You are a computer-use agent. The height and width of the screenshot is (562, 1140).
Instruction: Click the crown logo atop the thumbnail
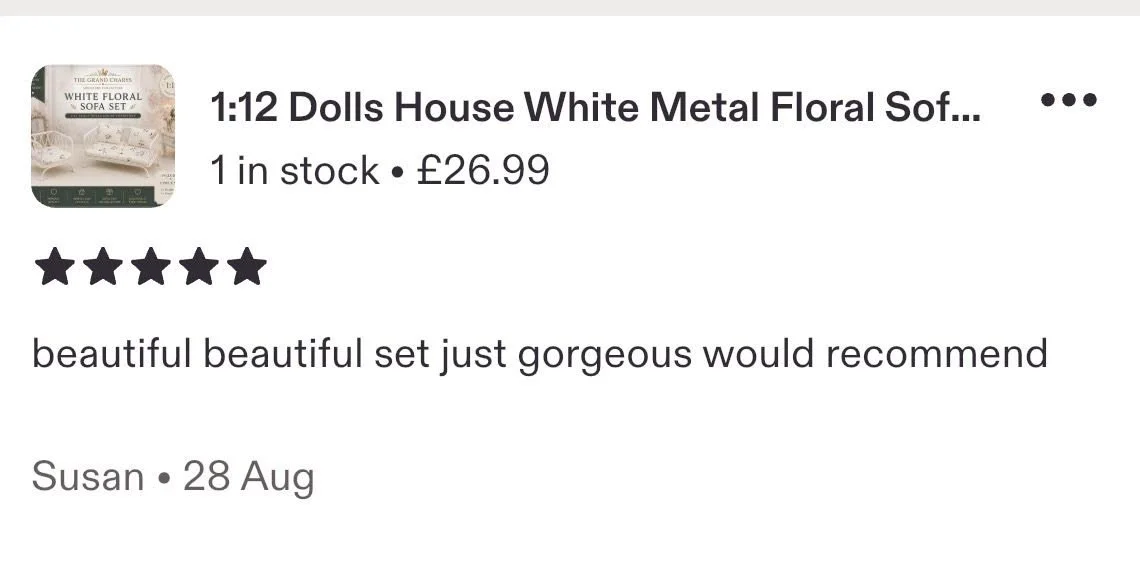click(103, 73)
